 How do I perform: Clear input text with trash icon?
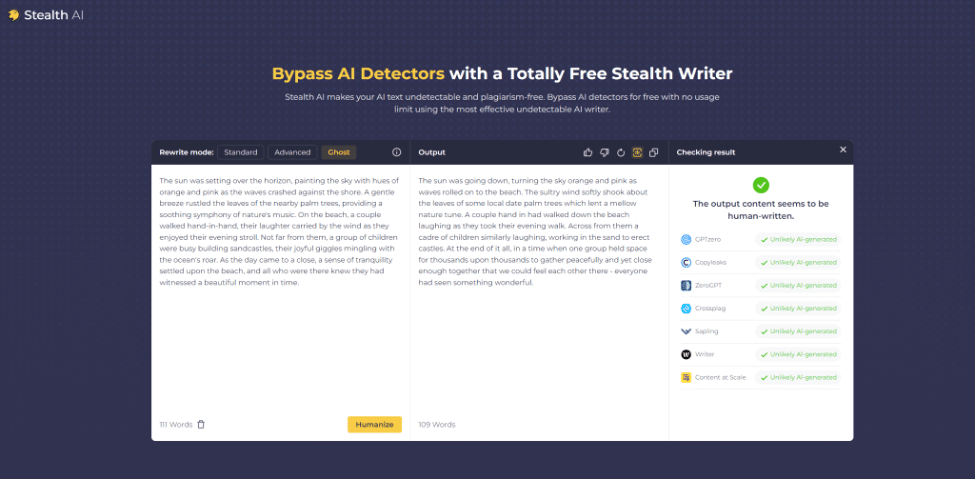(x=201, y=424)
